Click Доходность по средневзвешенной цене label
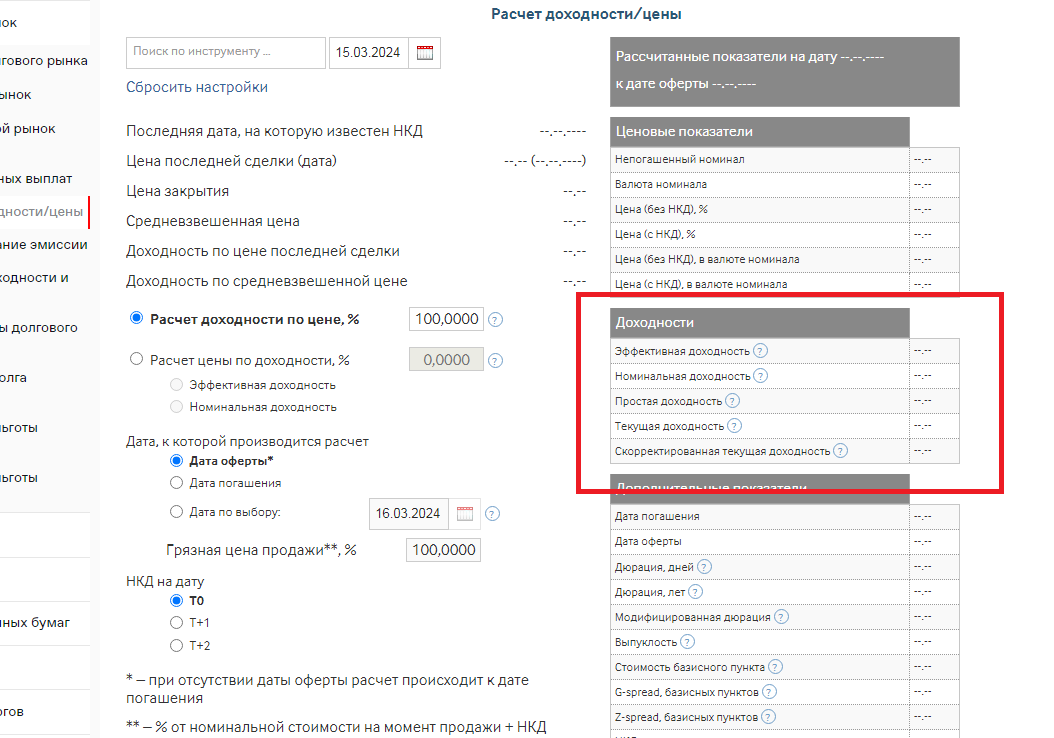The width and height of the screenshot is (1054, 738). 267,282
